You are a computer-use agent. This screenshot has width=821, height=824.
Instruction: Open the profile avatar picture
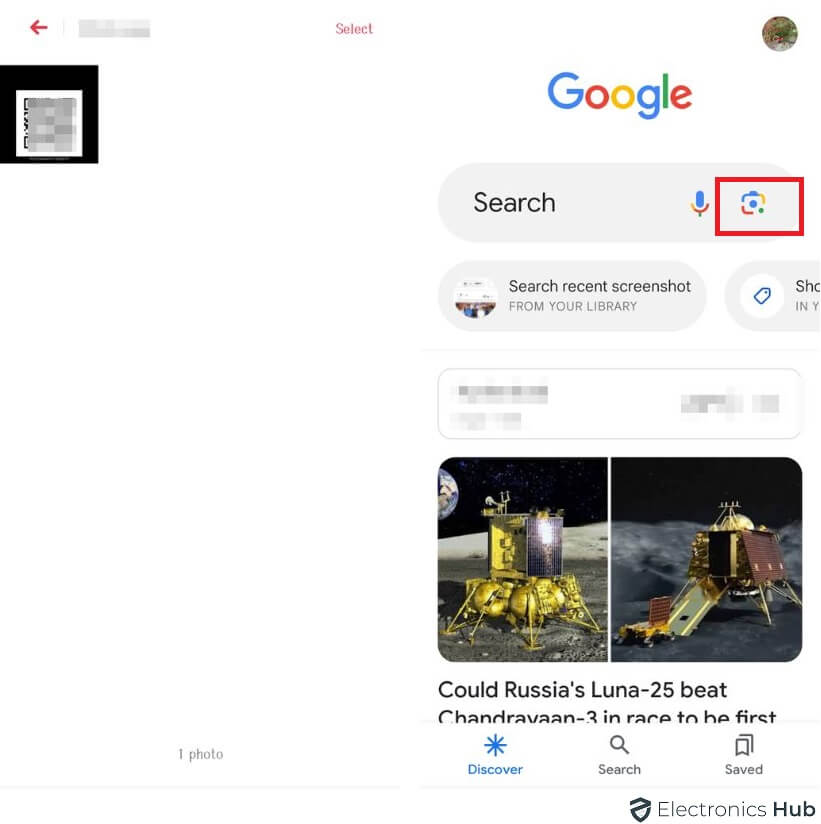click(779, 34)
